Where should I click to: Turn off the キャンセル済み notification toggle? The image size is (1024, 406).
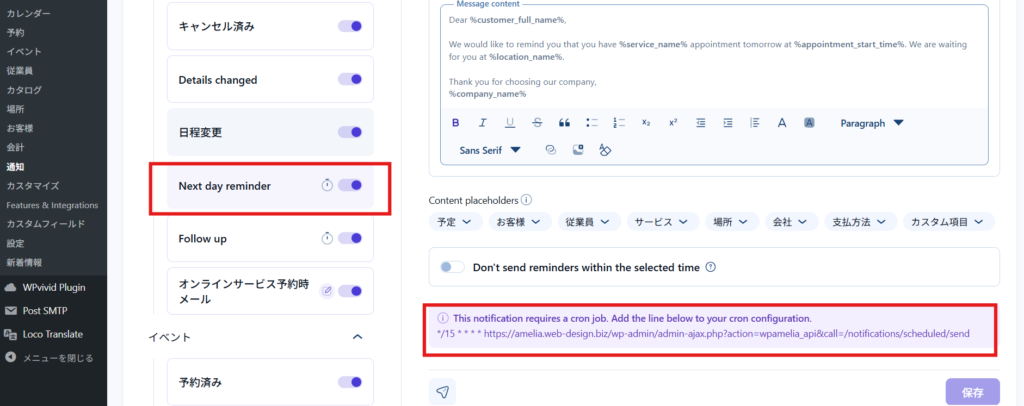point(350,26)
